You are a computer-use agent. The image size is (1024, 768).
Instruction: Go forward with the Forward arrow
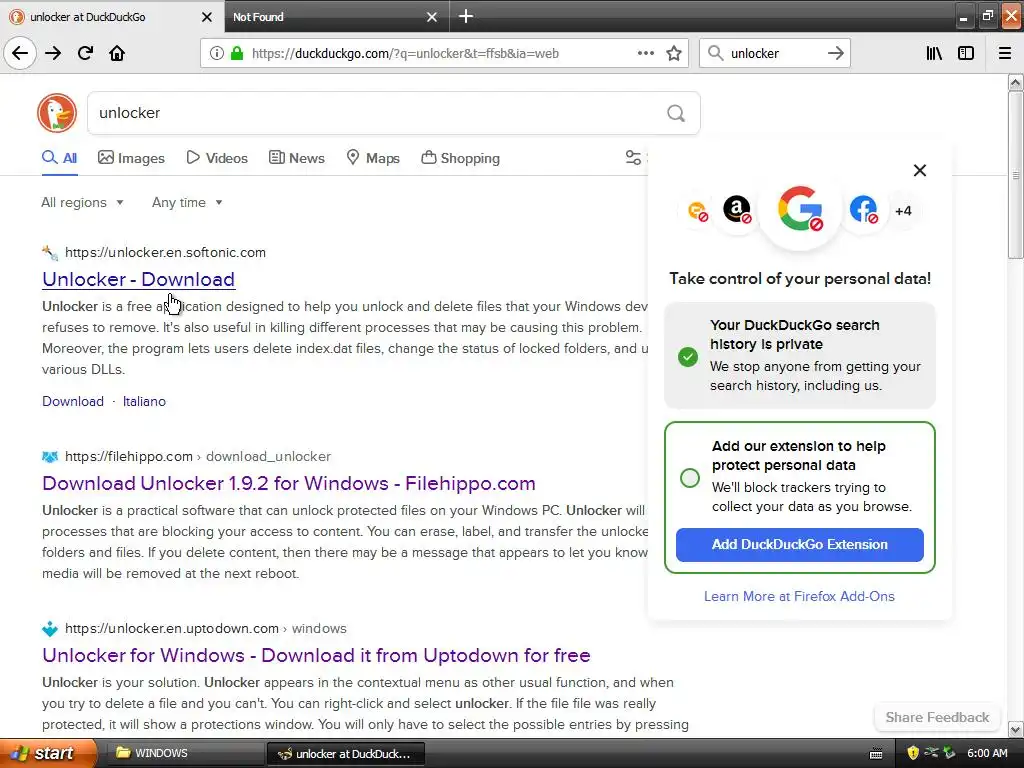(x=53, y=53)
